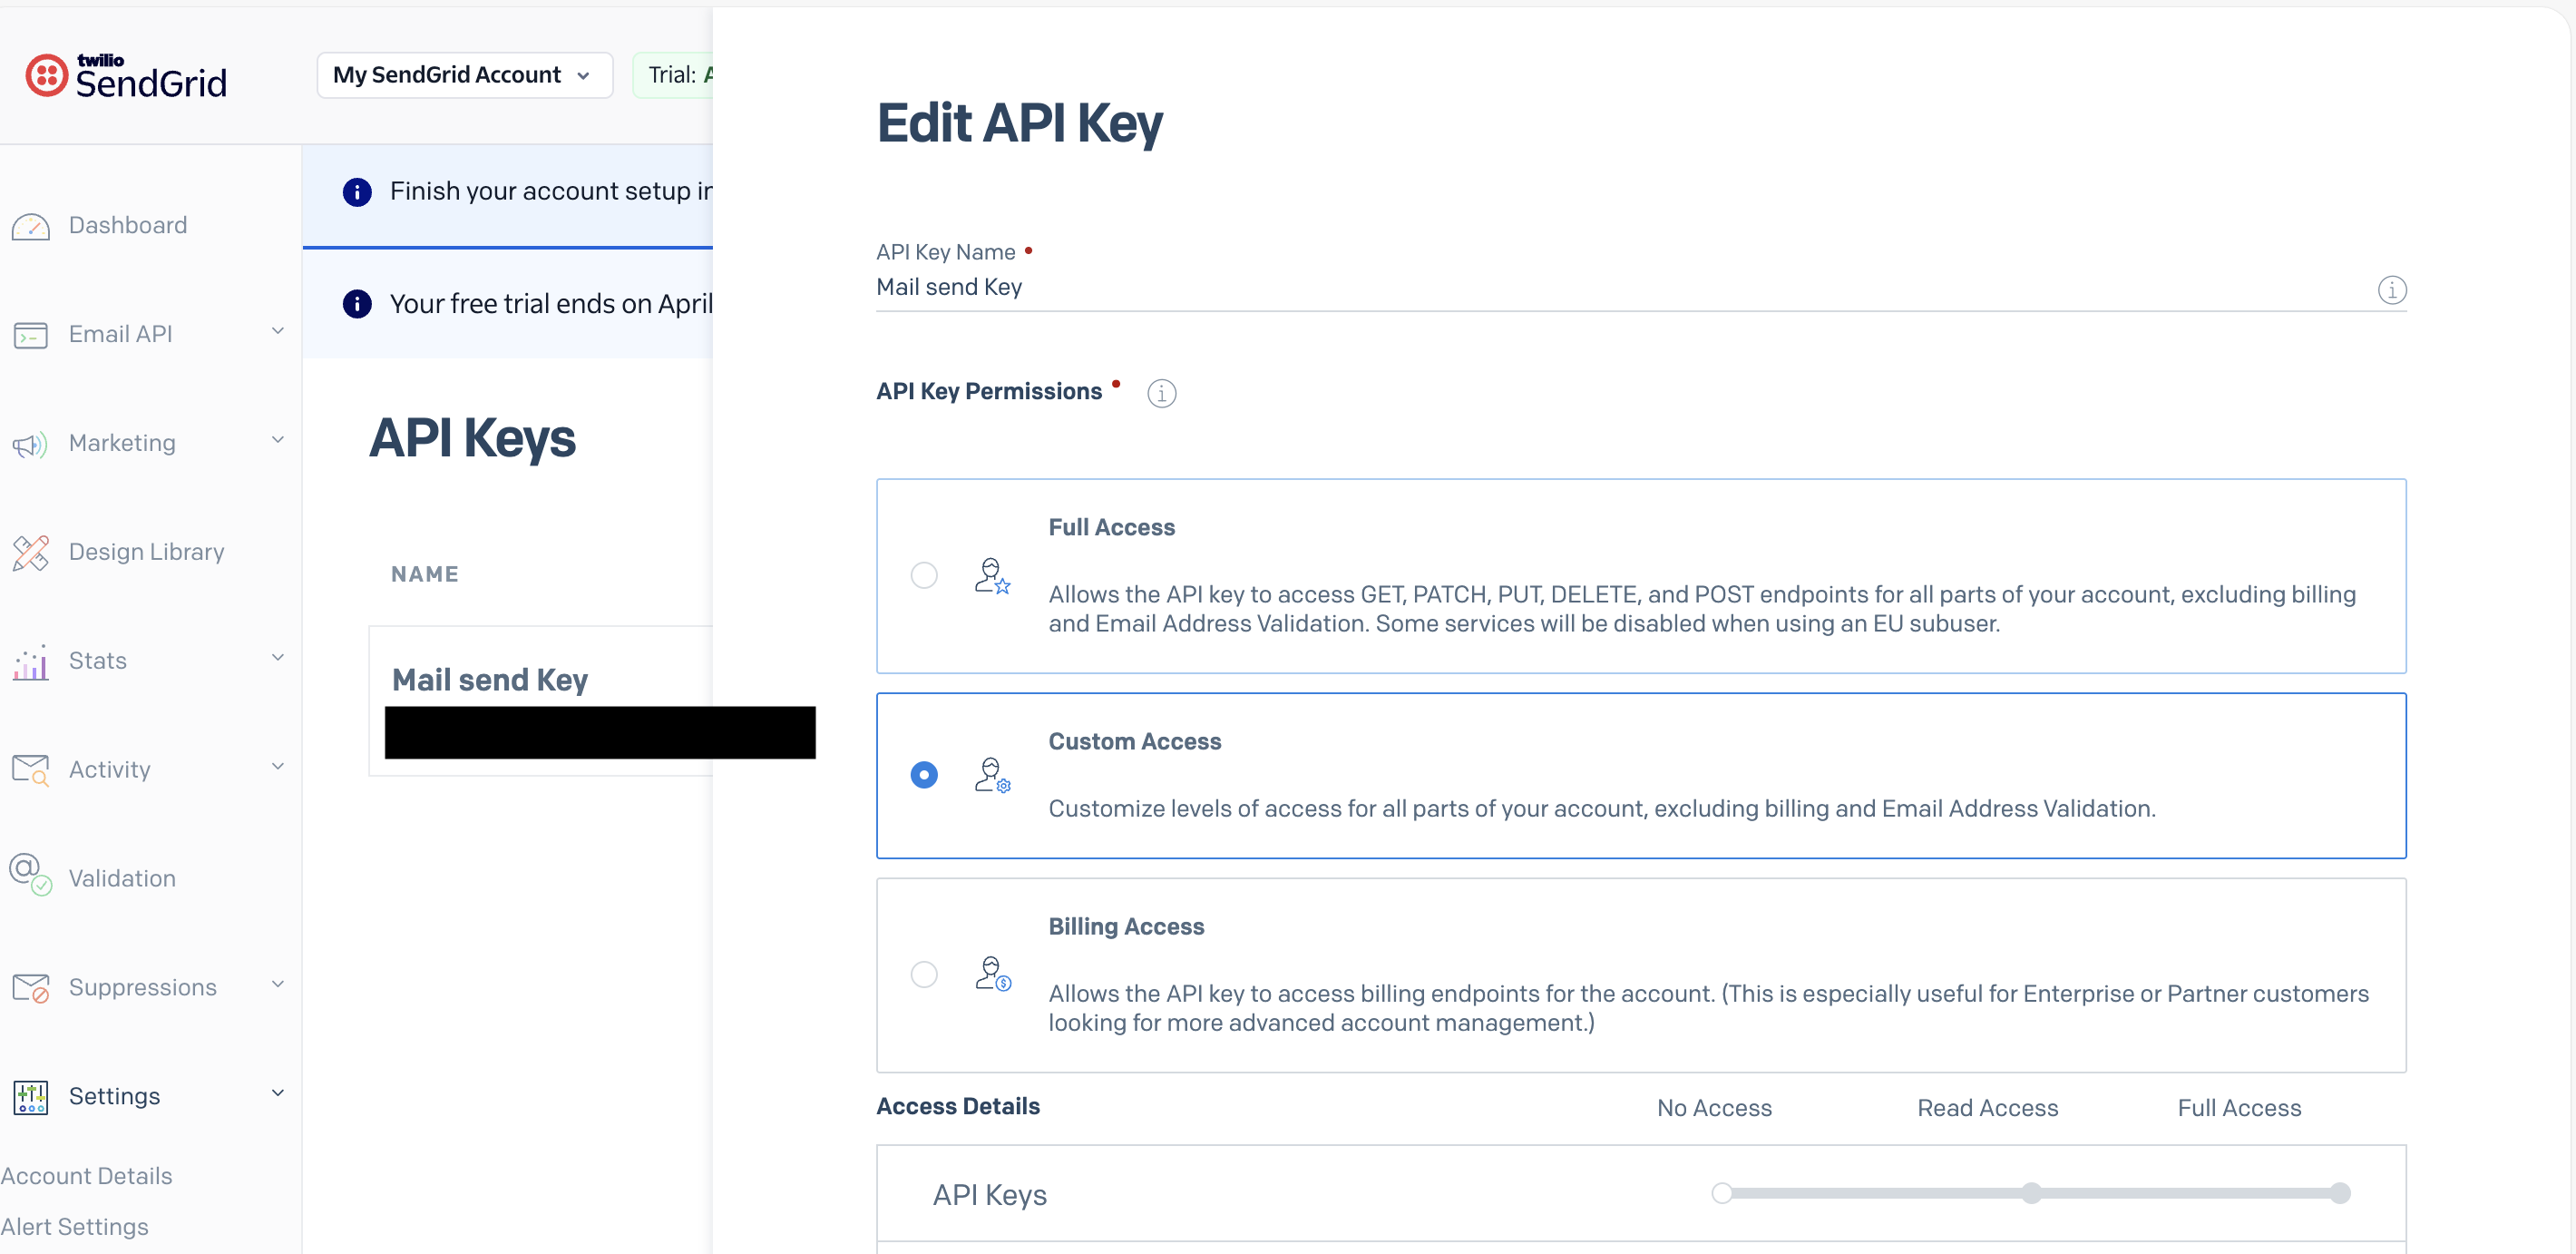
Task: Set API Keys slider to Read Access
Action: click(2031, 1193)
